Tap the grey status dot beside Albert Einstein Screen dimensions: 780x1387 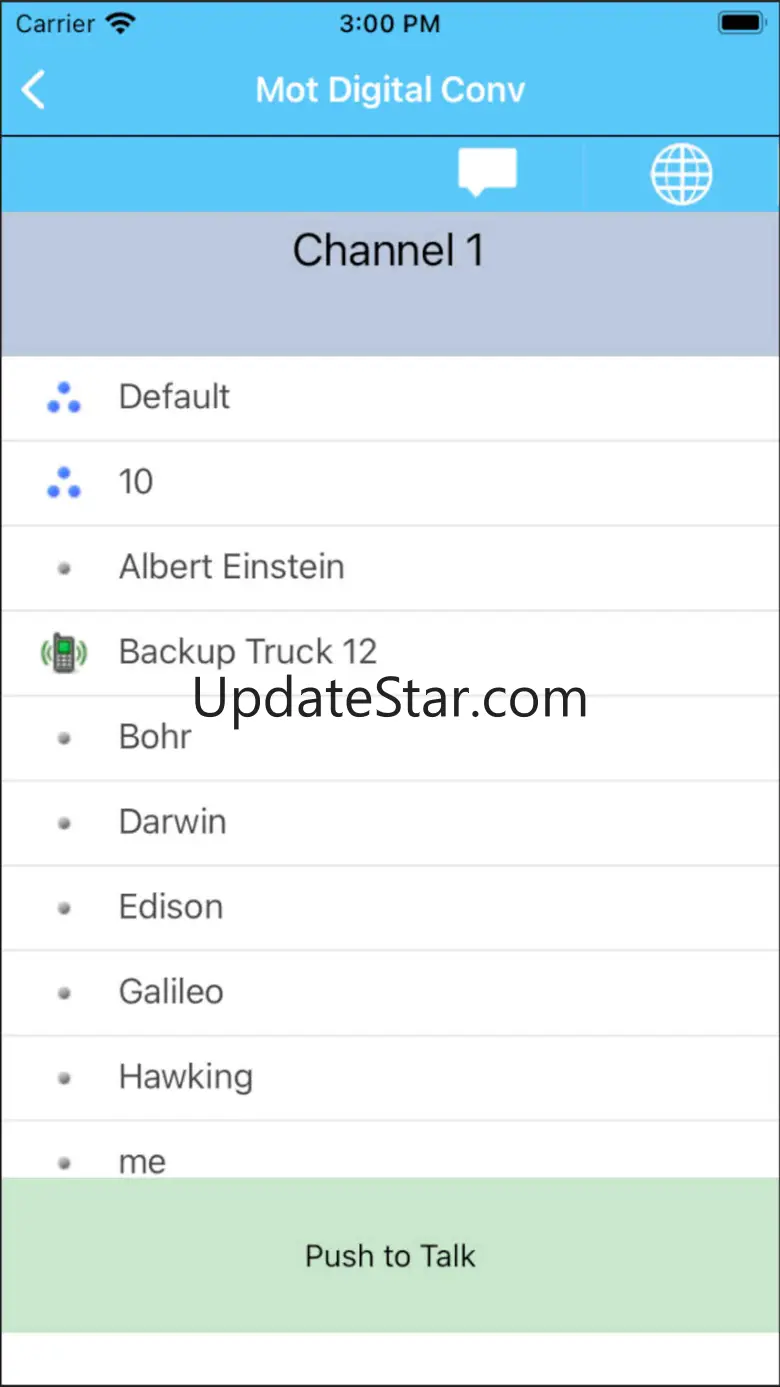pyautogui.click(x=64, y=568)
